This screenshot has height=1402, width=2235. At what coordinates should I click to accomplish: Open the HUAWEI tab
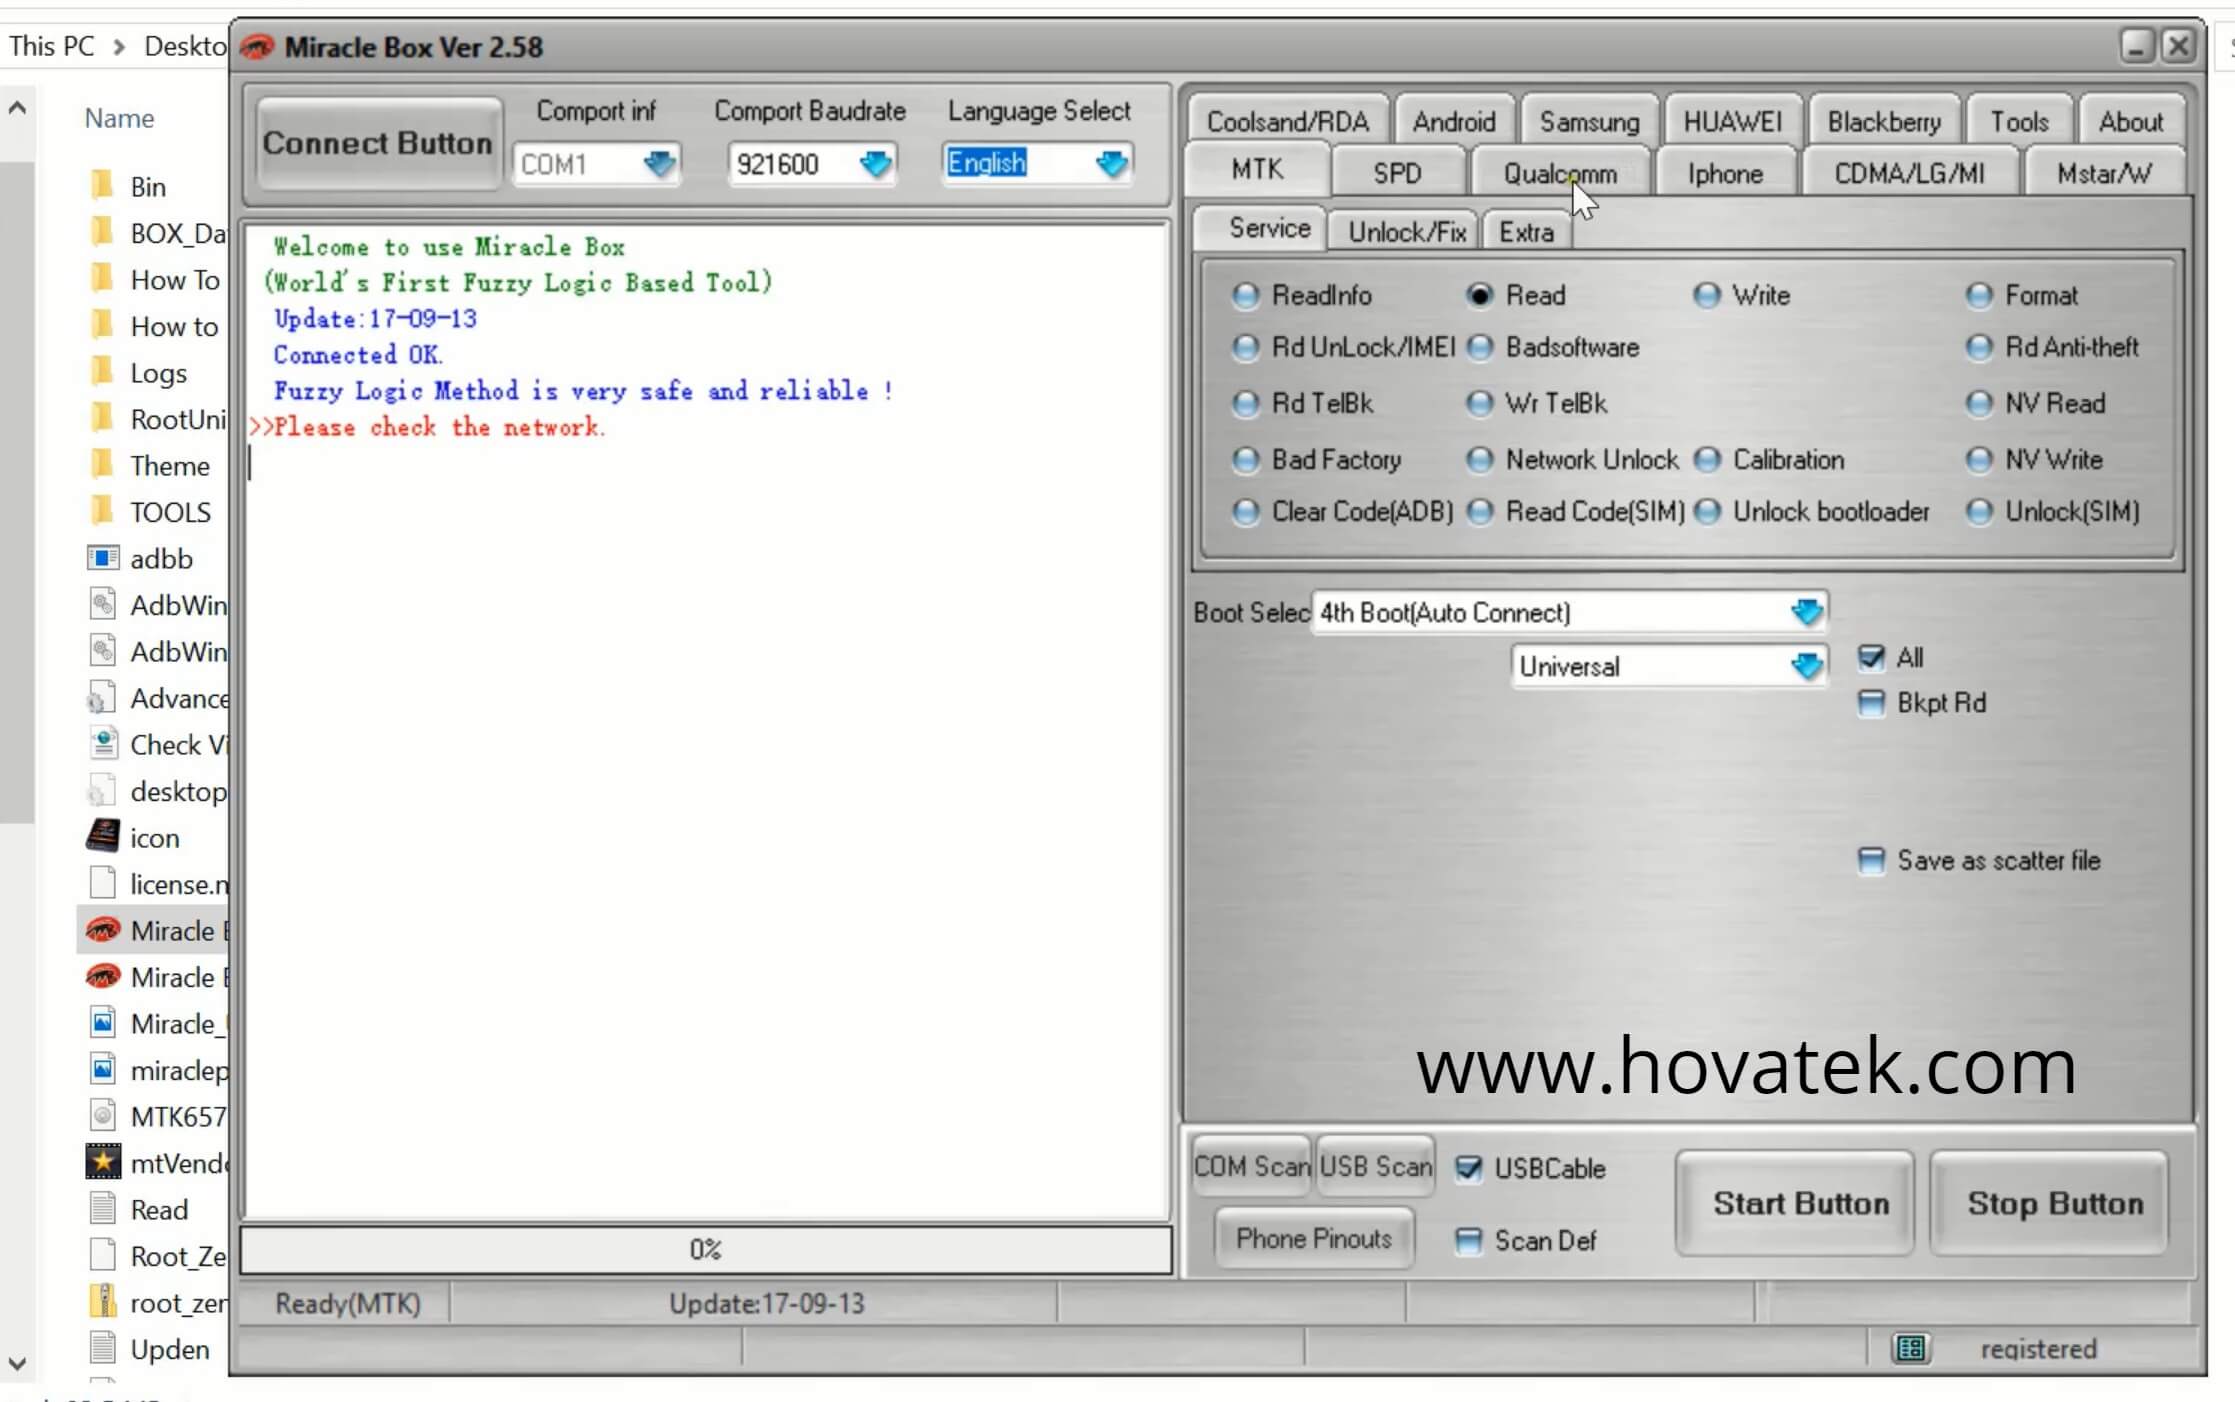pos(1732,121)
